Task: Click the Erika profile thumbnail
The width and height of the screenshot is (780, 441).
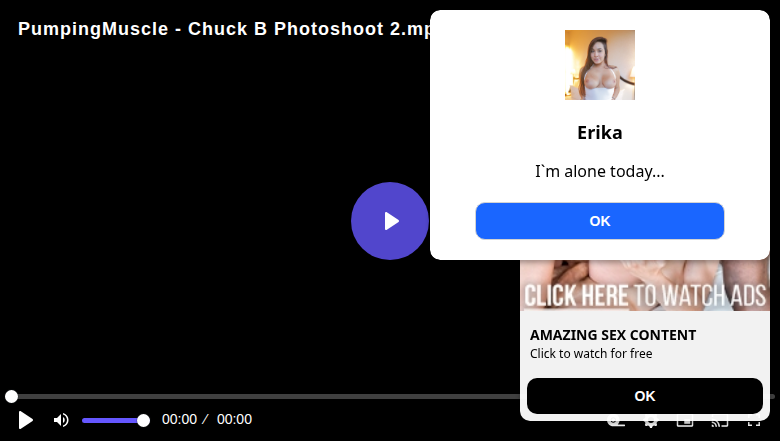Action: (599, 65)
